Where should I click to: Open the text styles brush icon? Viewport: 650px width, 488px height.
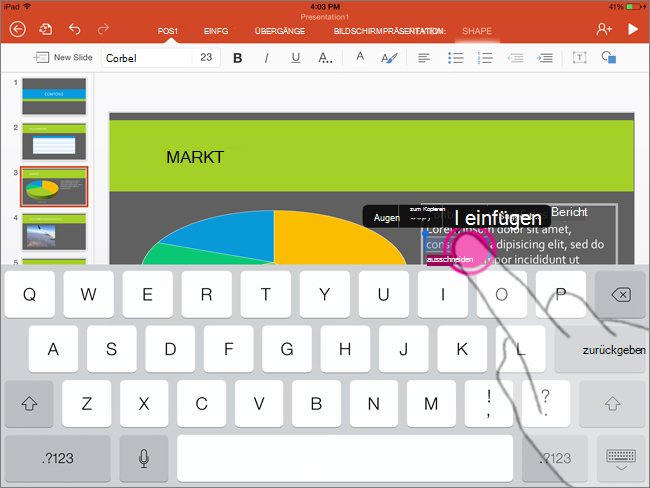389,58
